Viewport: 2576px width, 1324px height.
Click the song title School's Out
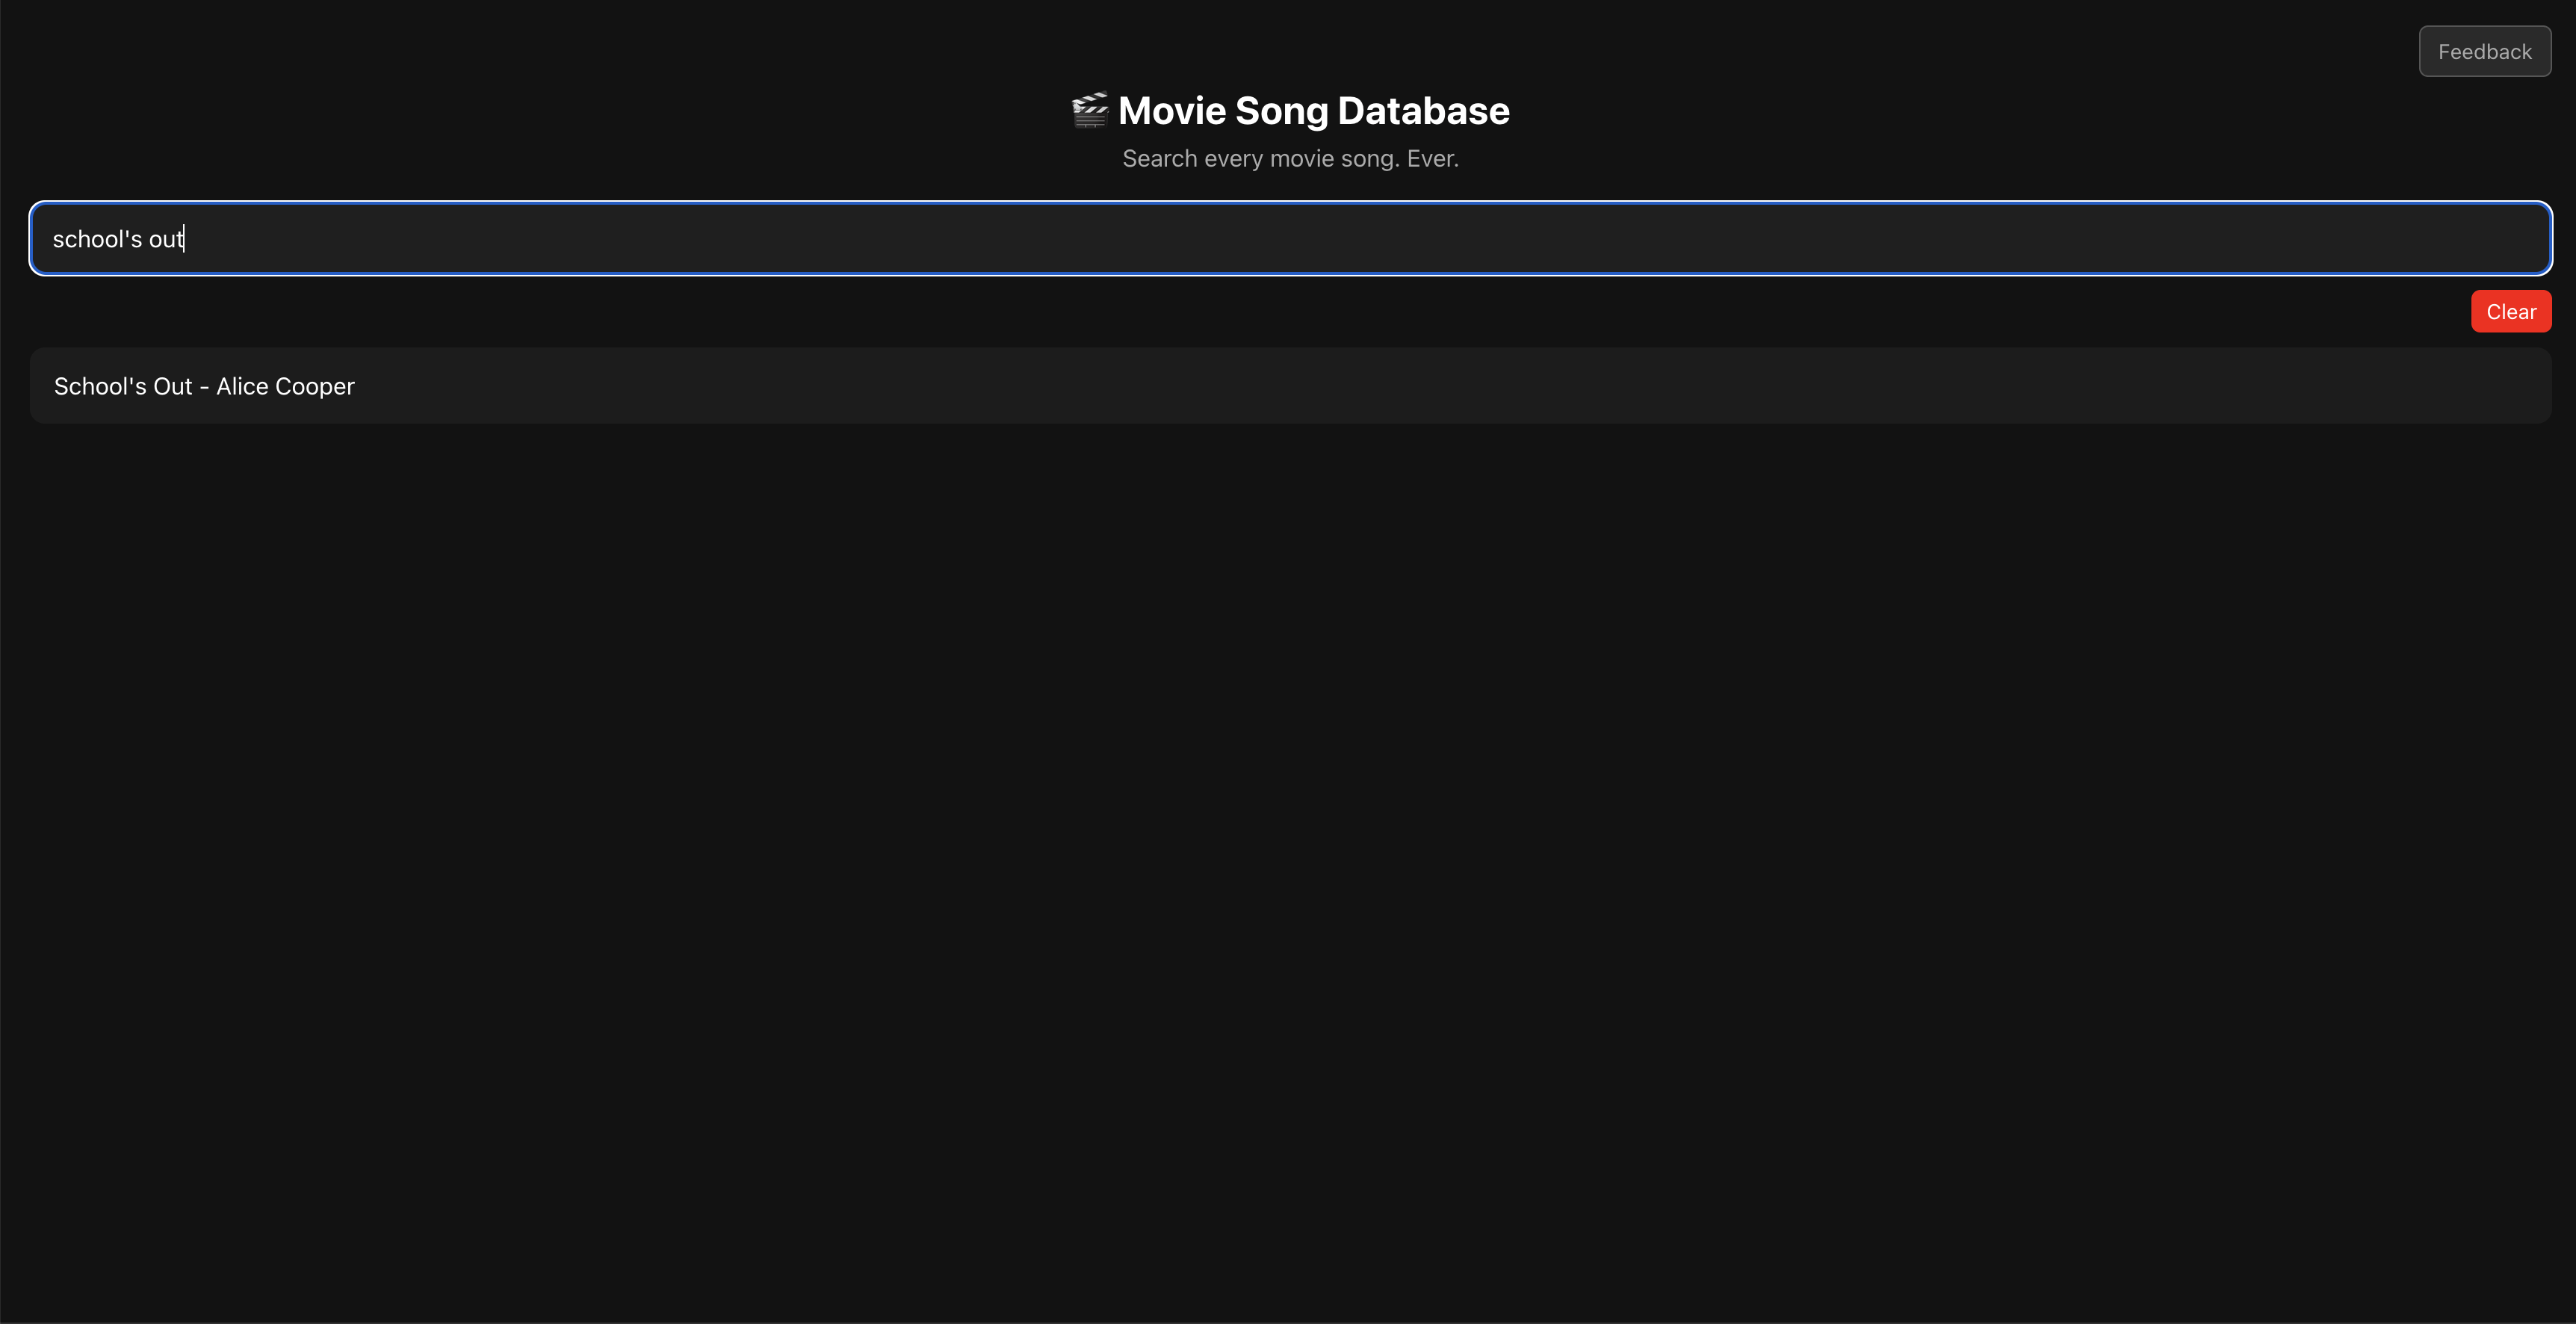tap(122, 386)
